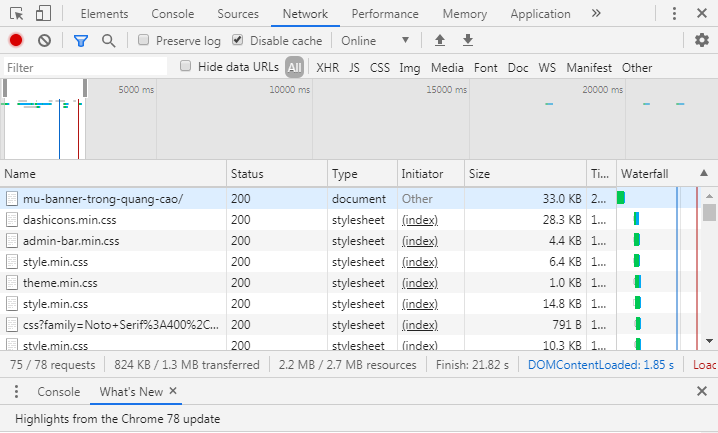Uncheck the Disable cache checkbox
Image resolution: width=718 pixels, height=433 pixels.
coord(238,41)
